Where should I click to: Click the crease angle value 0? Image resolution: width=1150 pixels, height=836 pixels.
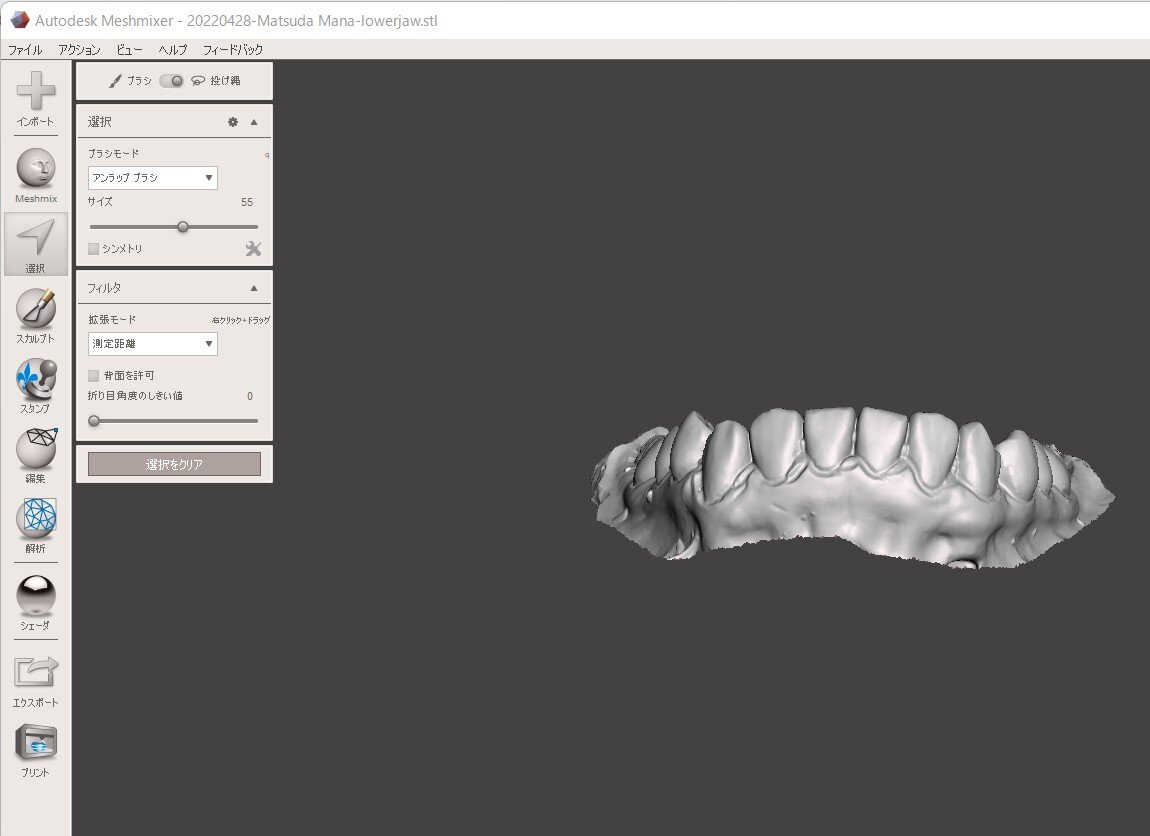point(250,396)
